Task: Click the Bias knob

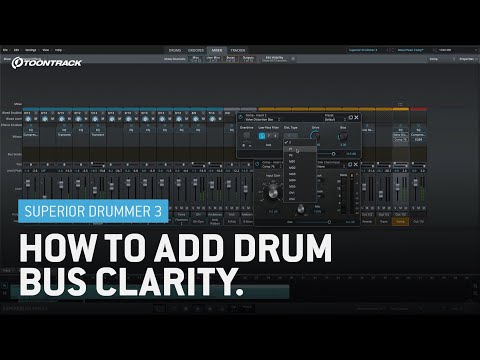Action: [343, 136]
